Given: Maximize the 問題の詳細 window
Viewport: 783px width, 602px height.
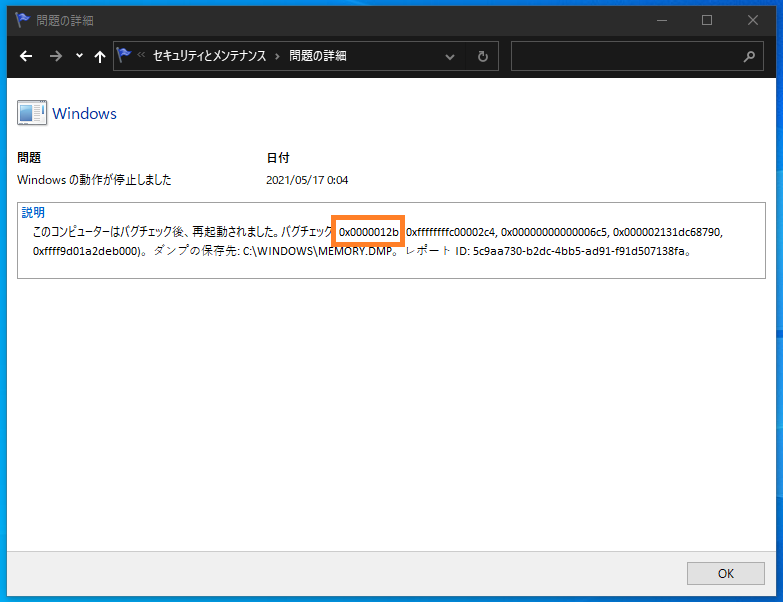Looking at the screenshot, I should point(707,20).
